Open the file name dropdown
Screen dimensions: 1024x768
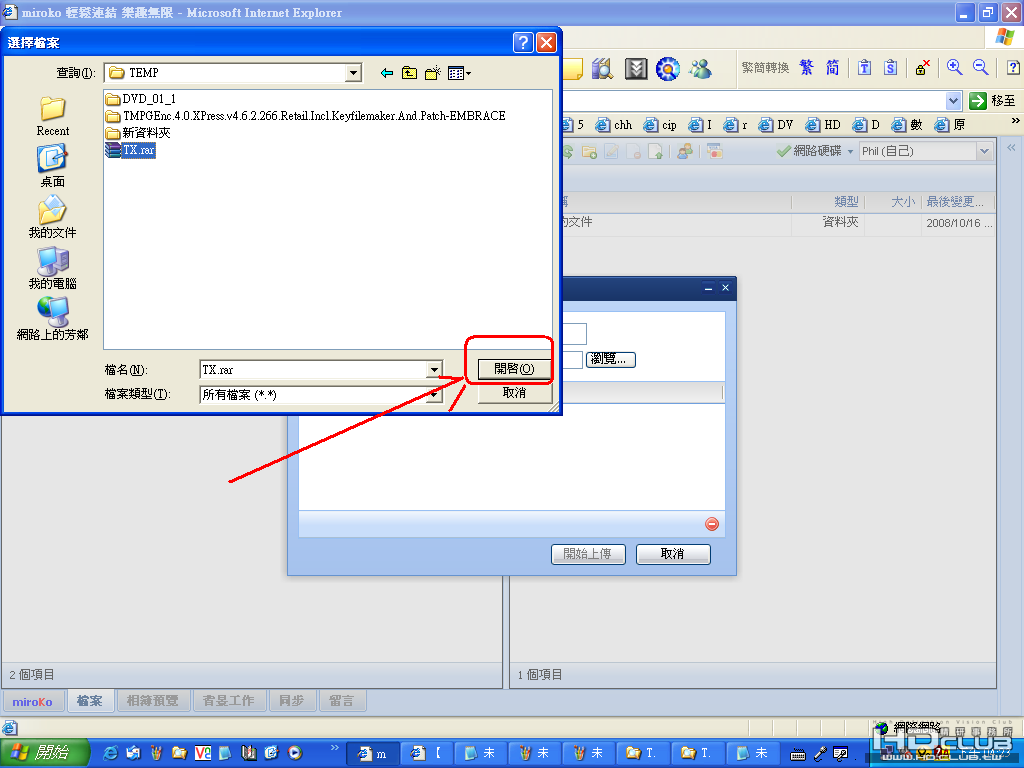click(x=434, y=370)
